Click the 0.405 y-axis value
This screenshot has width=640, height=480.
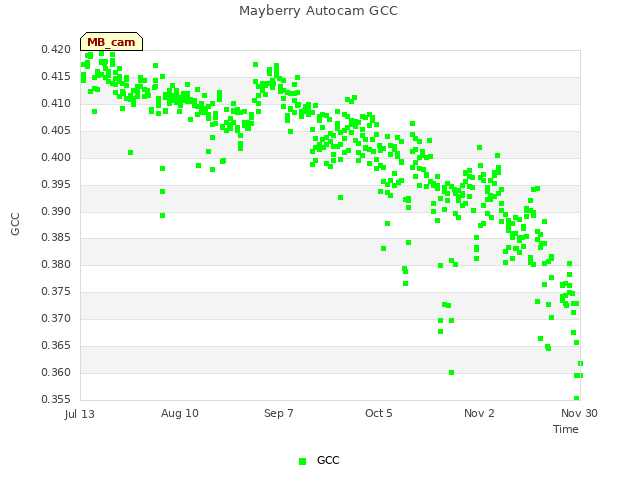(x=56, y=130)
